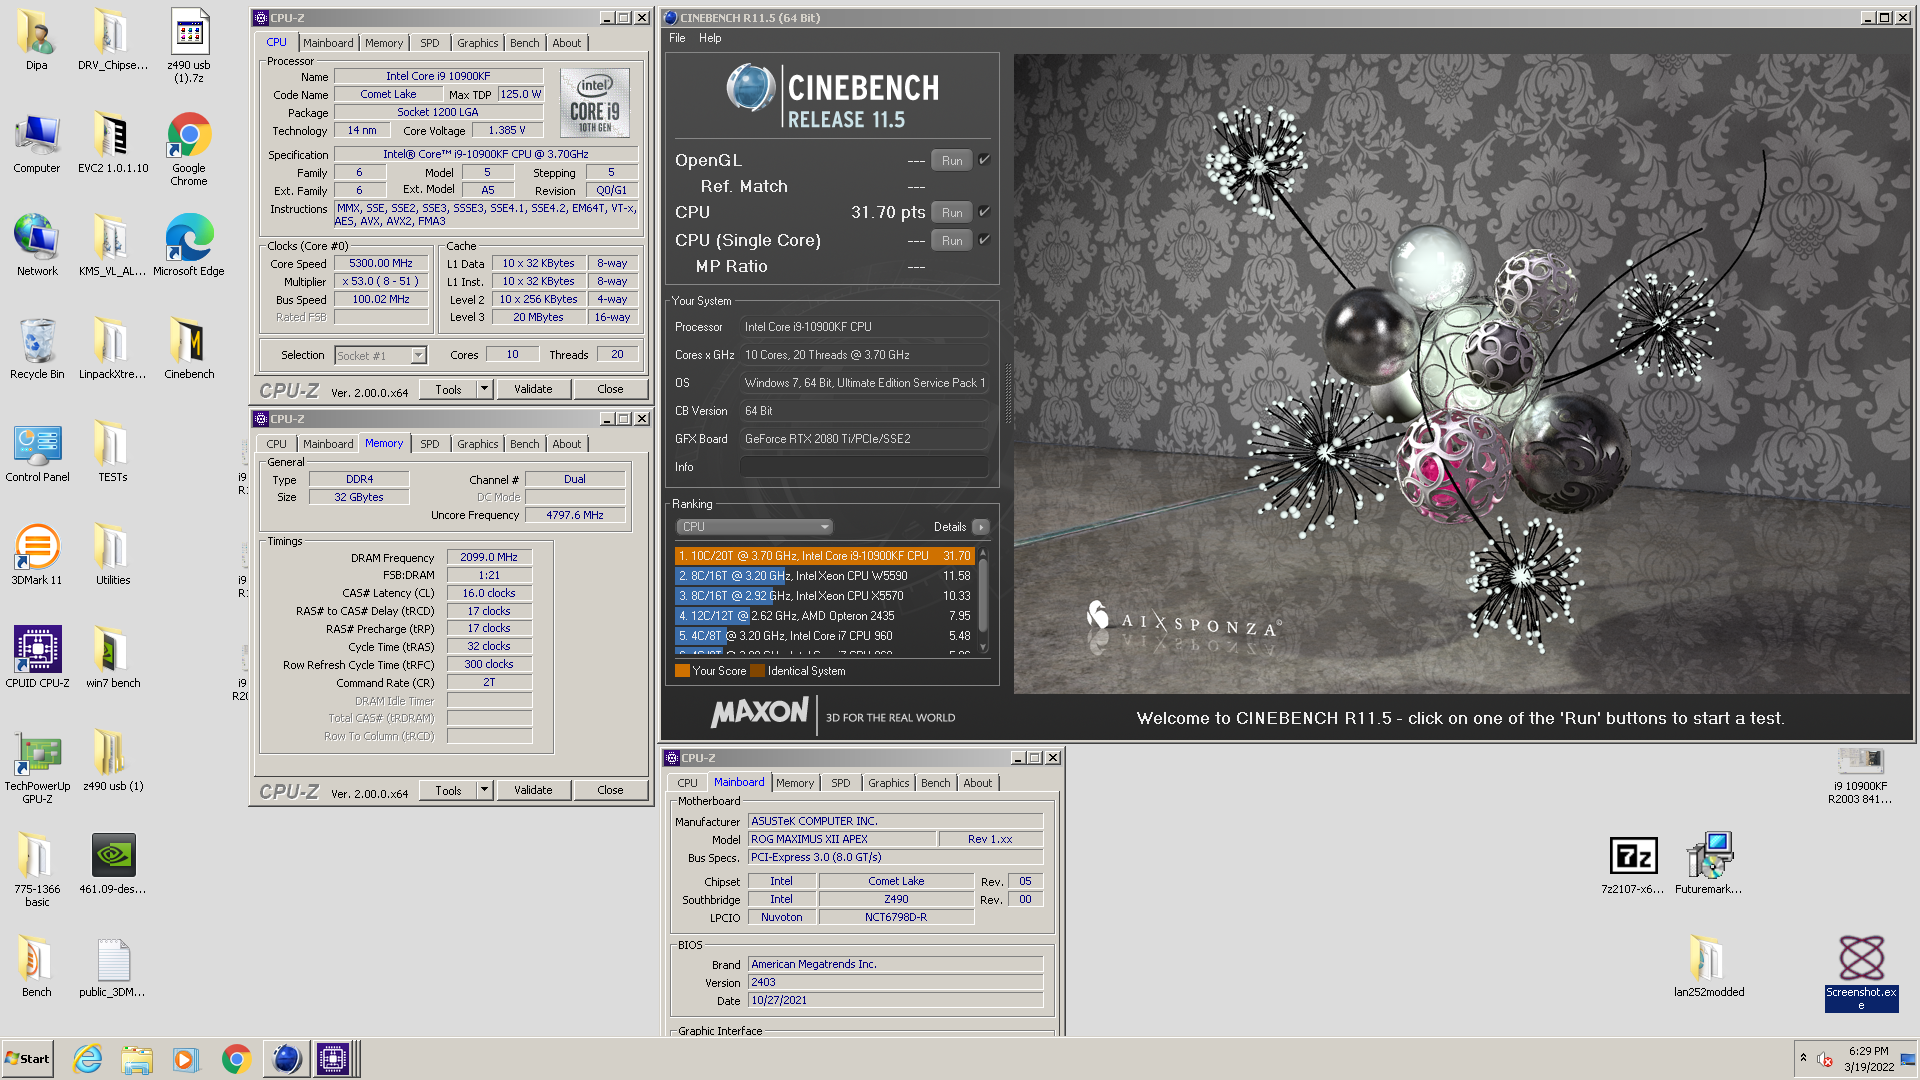Launch TechPowerUp GPU-Z shortcut
Viewport: 1920px width, 1080px height.
(x=37, y=767)
